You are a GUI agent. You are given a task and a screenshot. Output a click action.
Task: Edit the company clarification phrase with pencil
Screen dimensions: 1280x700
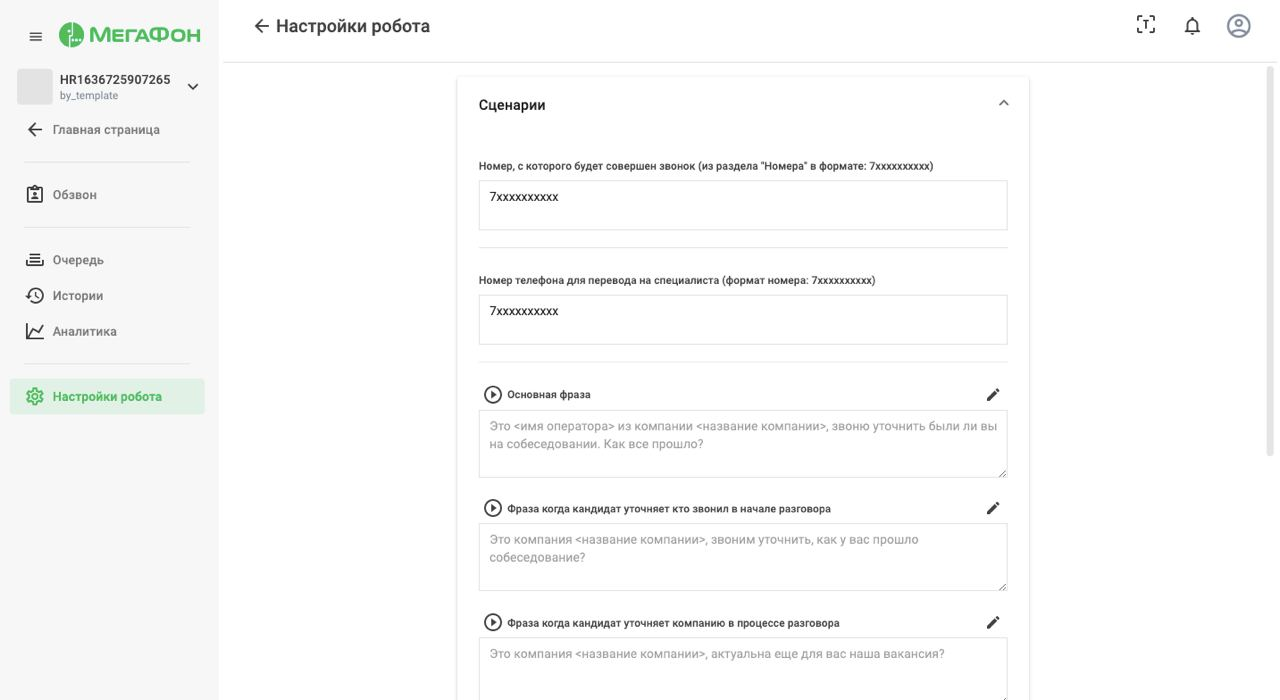coord(993,622)
